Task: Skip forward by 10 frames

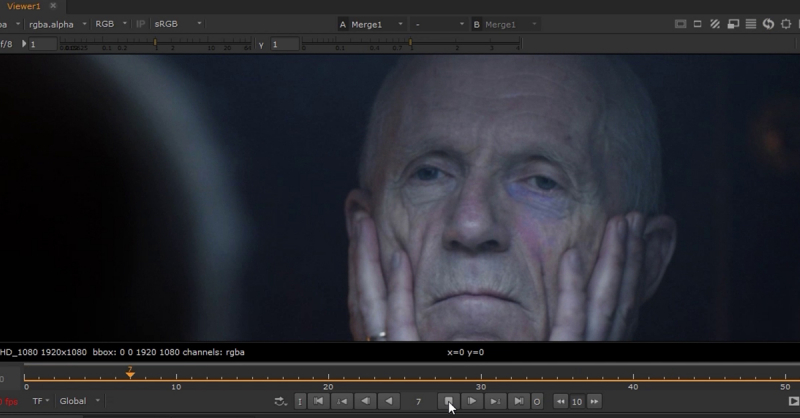Action: tap(595, 401)
